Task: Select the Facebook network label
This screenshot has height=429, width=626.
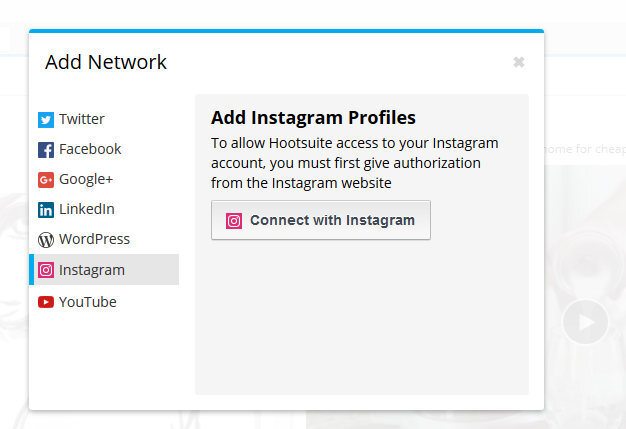Action: [x=90, y=149]
